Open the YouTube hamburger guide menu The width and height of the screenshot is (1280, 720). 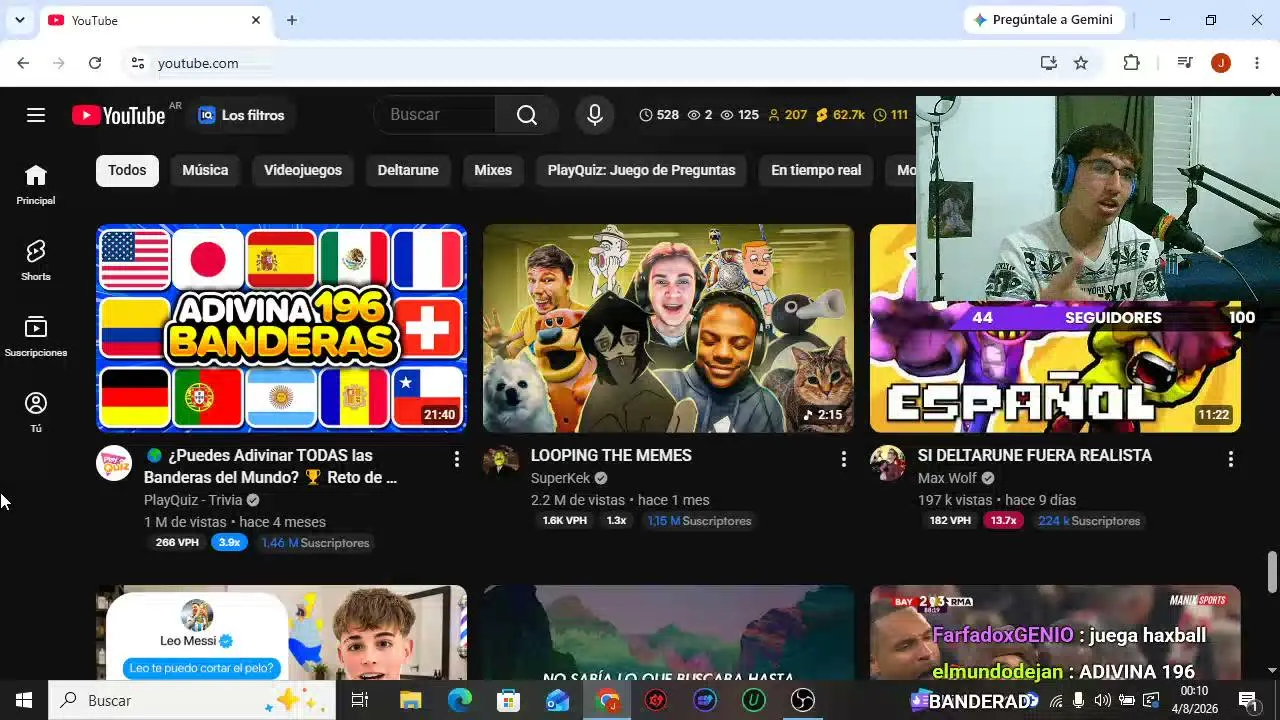pyautogui.click(x=36, y=115)
